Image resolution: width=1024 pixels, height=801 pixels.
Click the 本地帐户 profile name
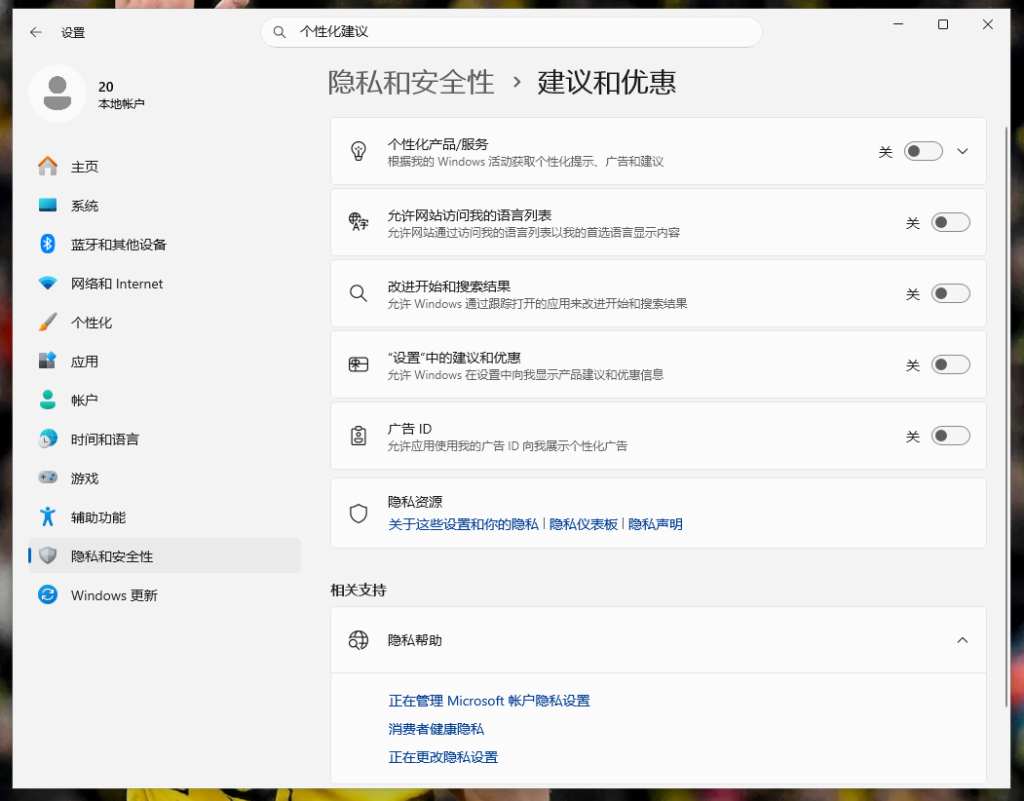[121, 104]
